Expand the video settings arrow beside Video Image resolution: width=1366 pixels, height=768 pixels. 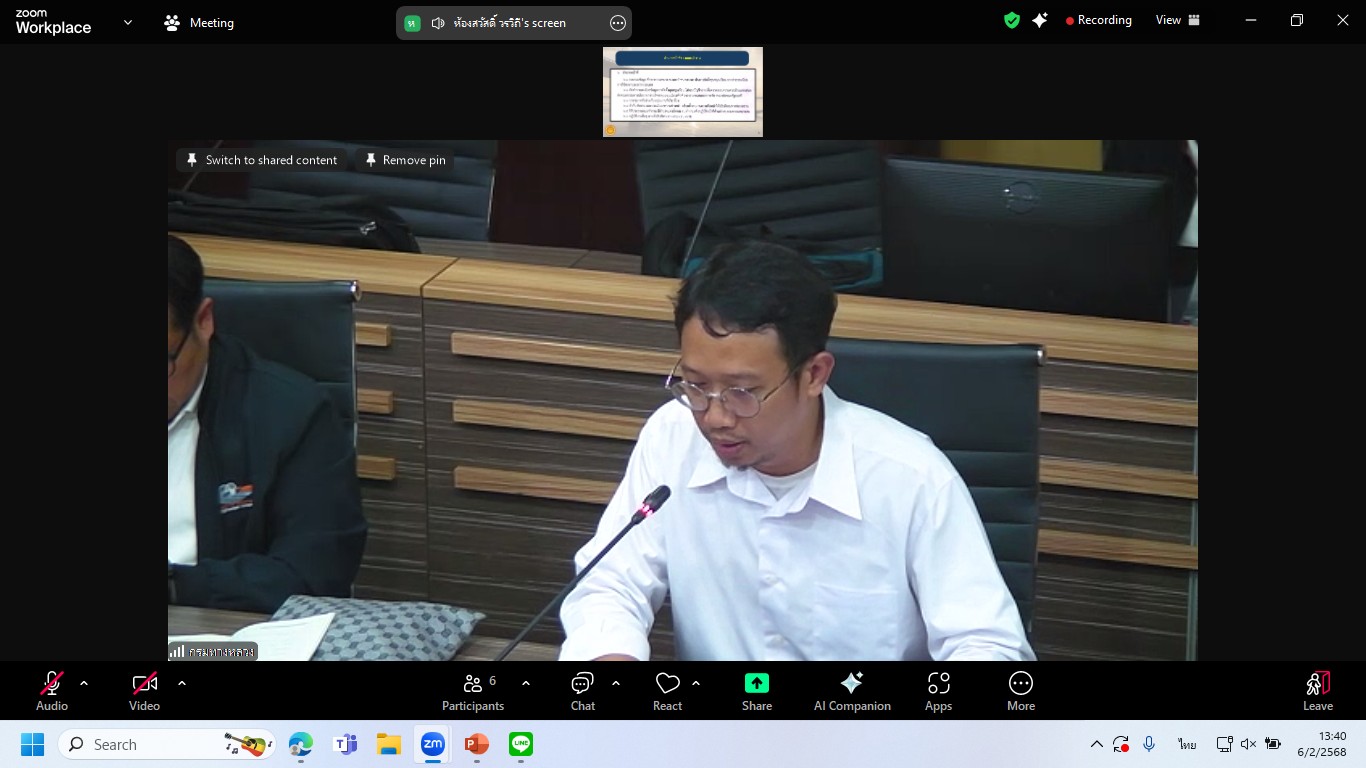click(x=182, y=683)
